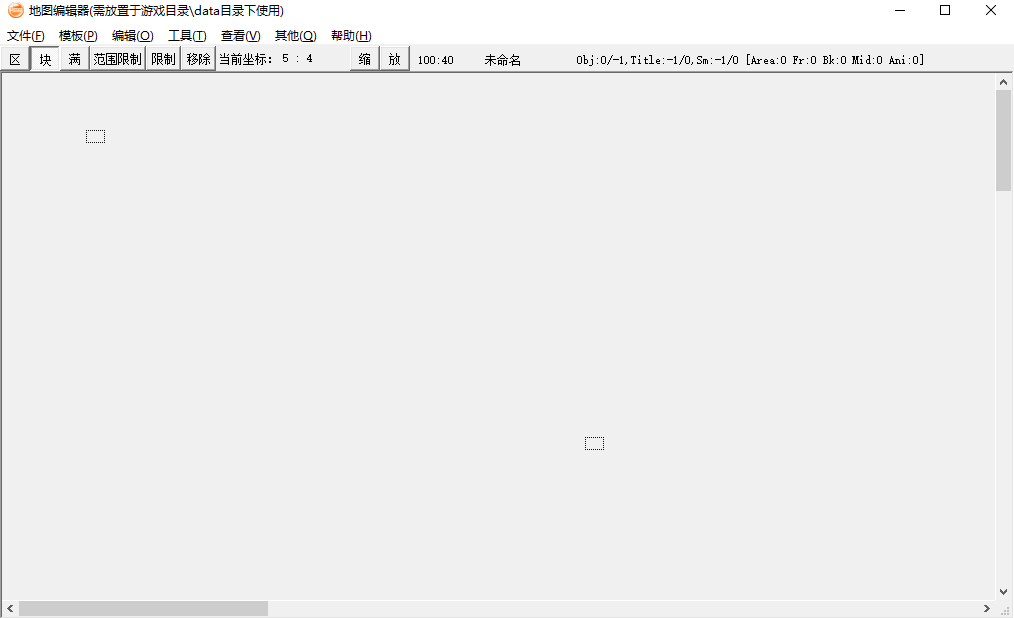Click the vertical scrollbar down arrow

click(x=1003, y=591)
